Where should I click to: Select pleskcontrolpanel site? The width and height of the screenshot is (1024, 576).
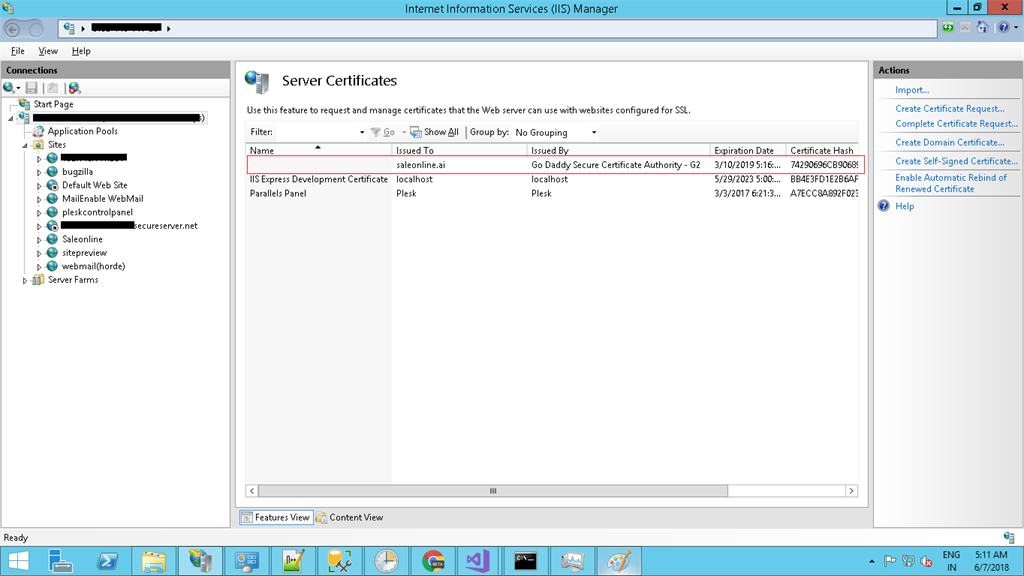click(x=97, y=212)
